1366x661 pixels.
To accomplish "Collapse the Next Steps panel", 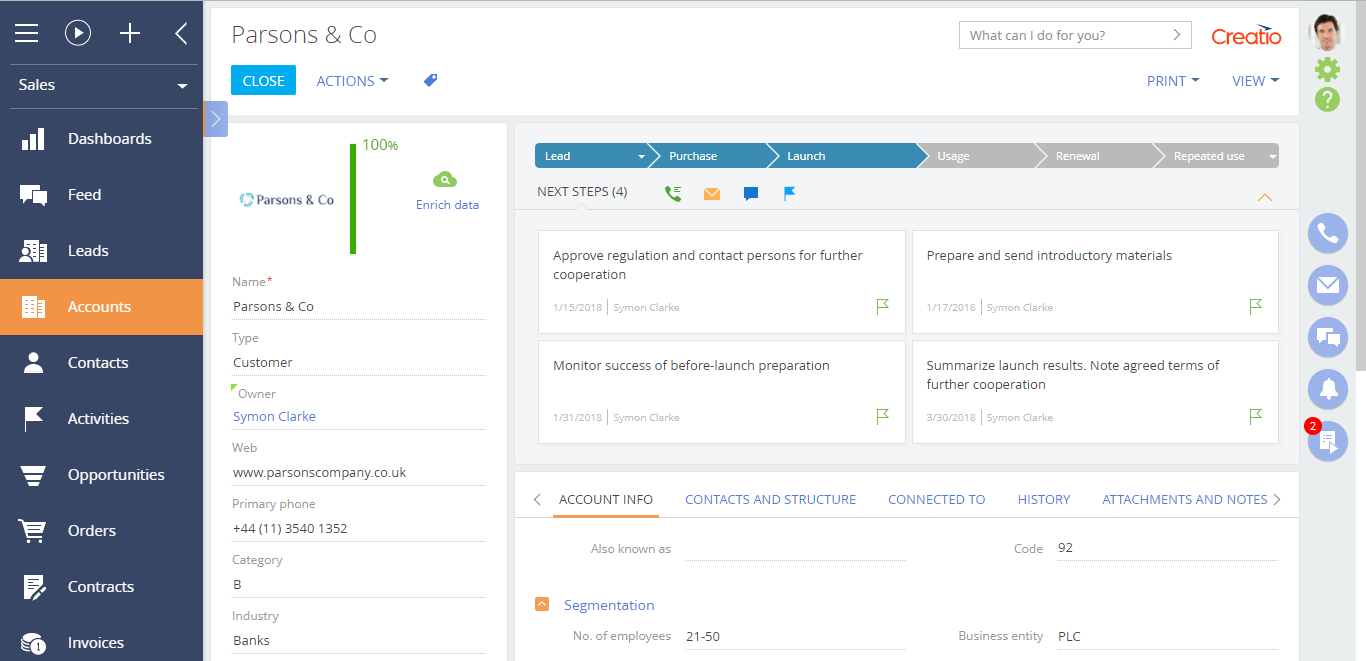I will [1264, 197].
